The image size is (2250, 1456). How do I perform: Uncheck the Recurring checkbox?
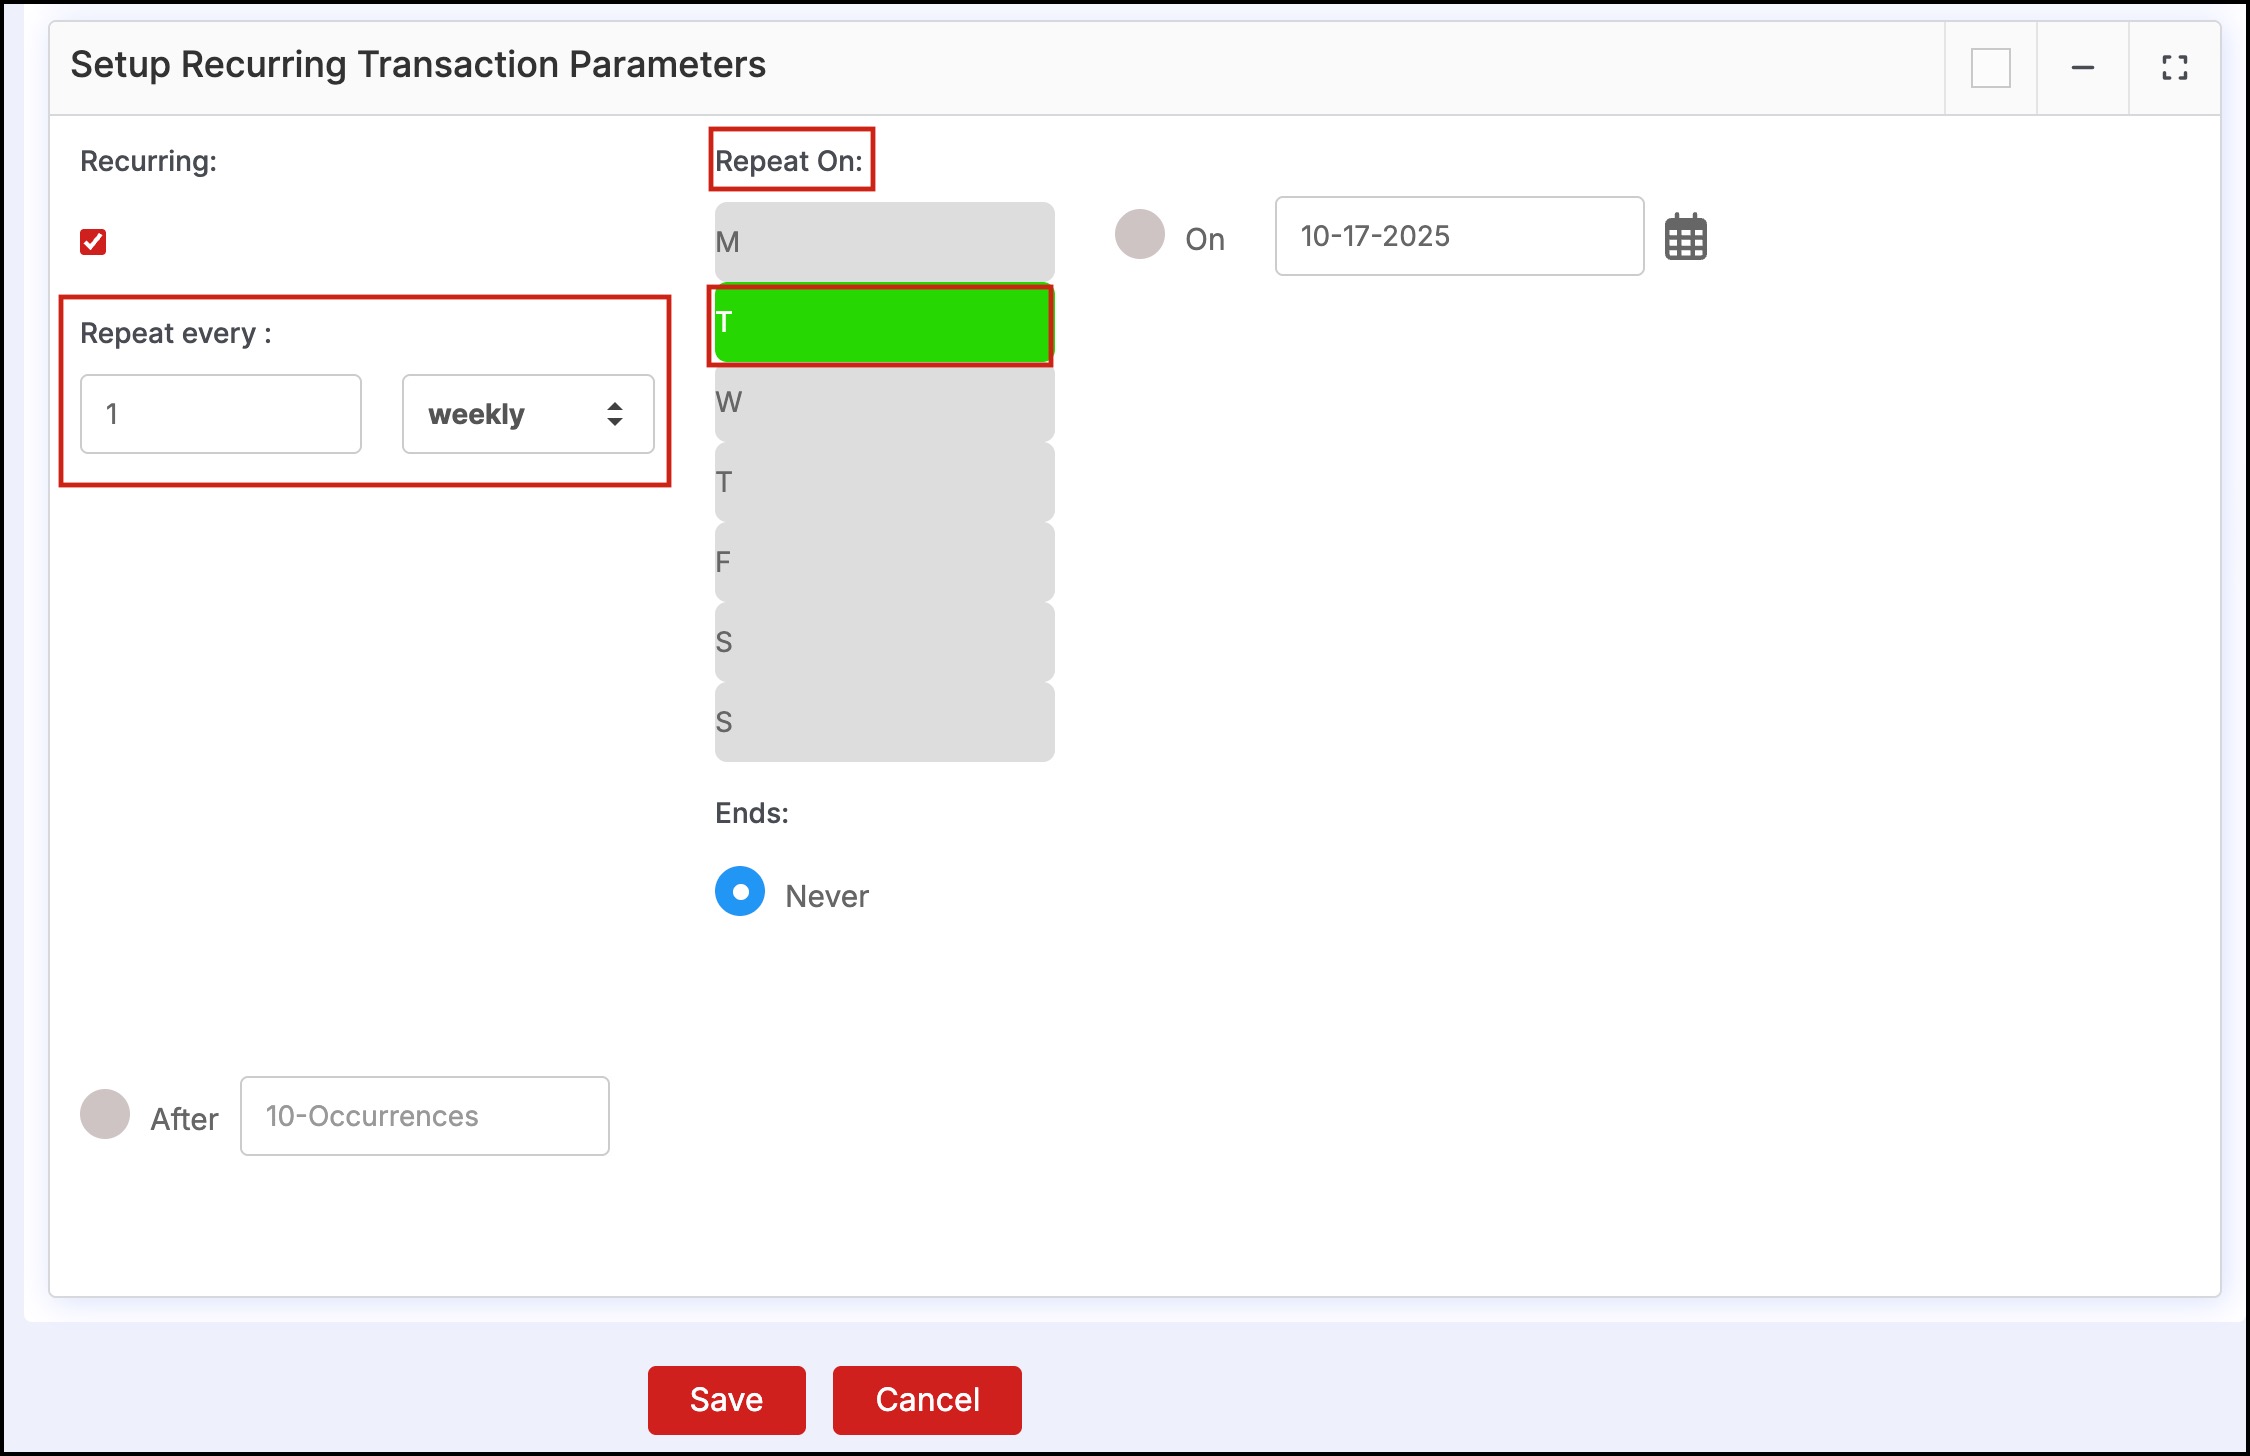(93, 242)
